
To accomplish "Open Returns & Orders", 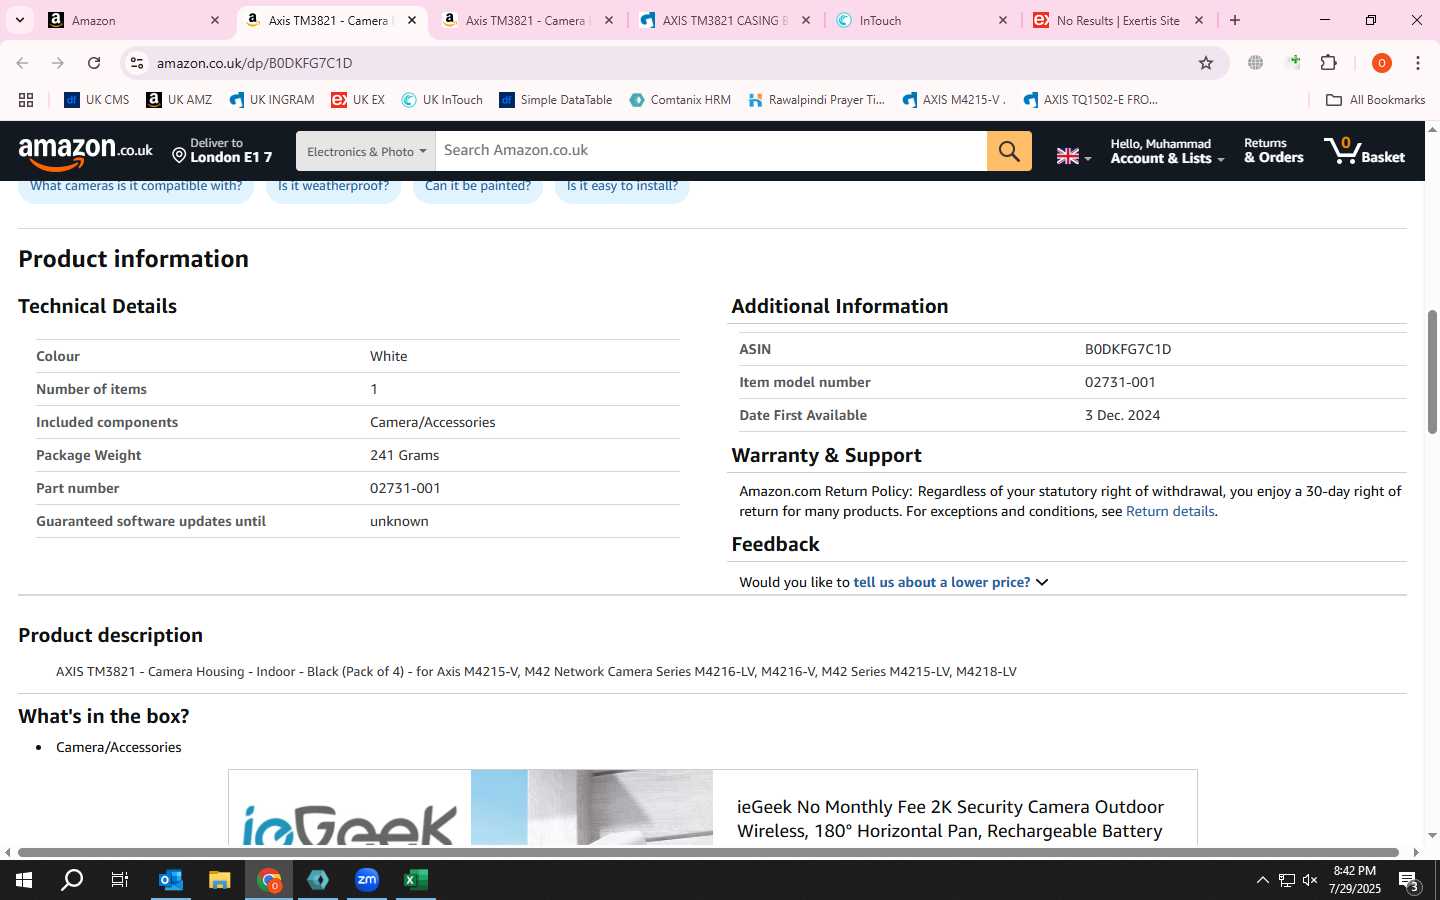I will pyautogui.click(x=1273, y=151).
